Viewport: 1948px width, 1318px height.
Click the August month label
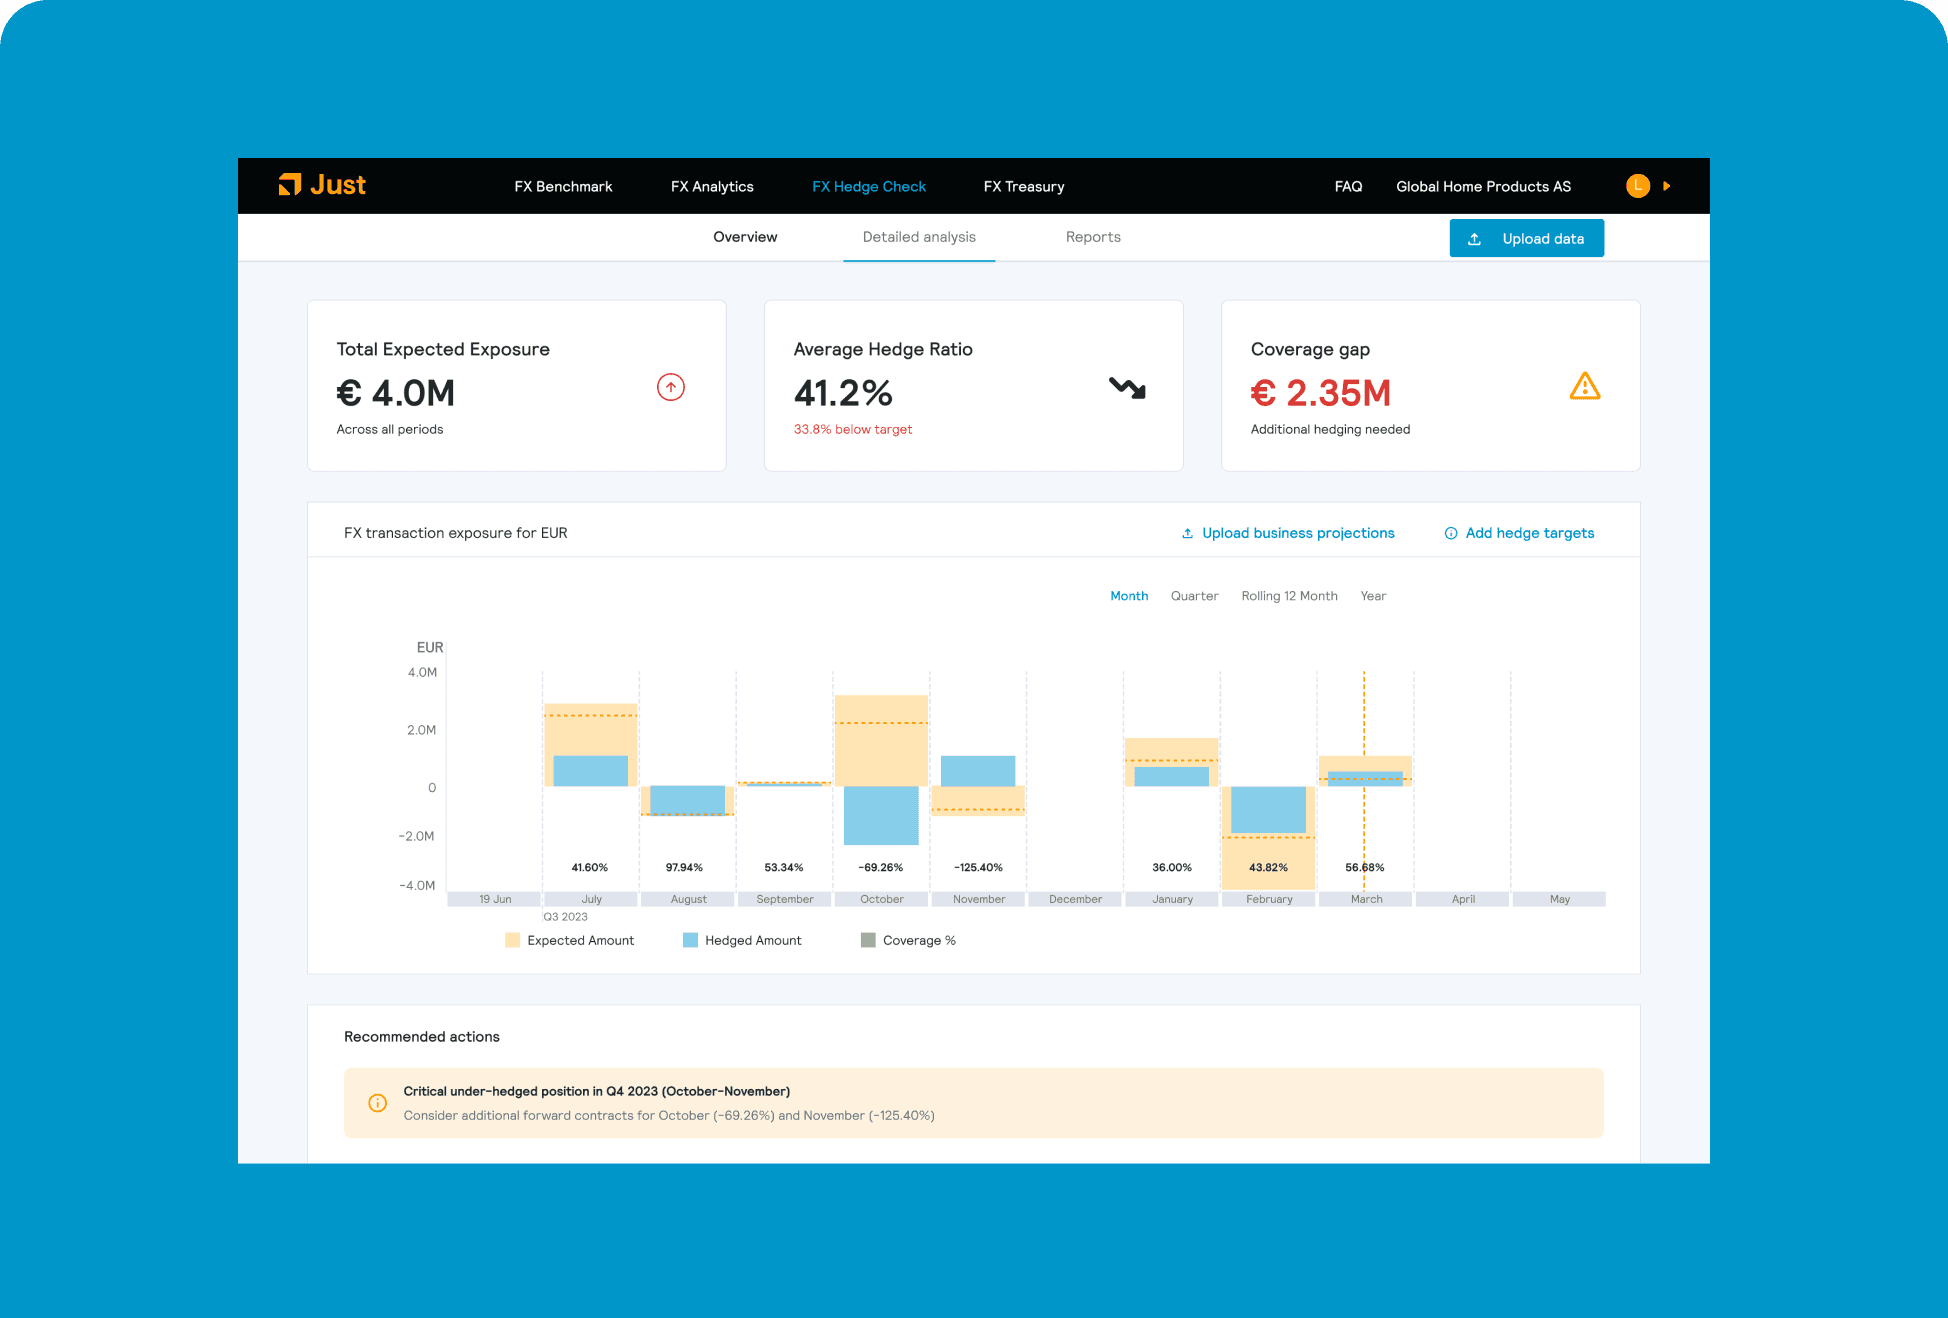[x=688, y=899]
